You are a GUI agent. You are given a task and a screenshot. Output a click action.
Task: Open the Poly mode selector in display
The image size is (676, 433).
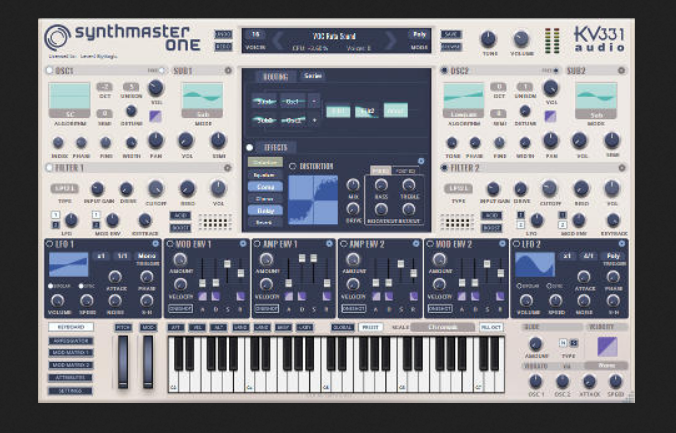pos(419,35)
